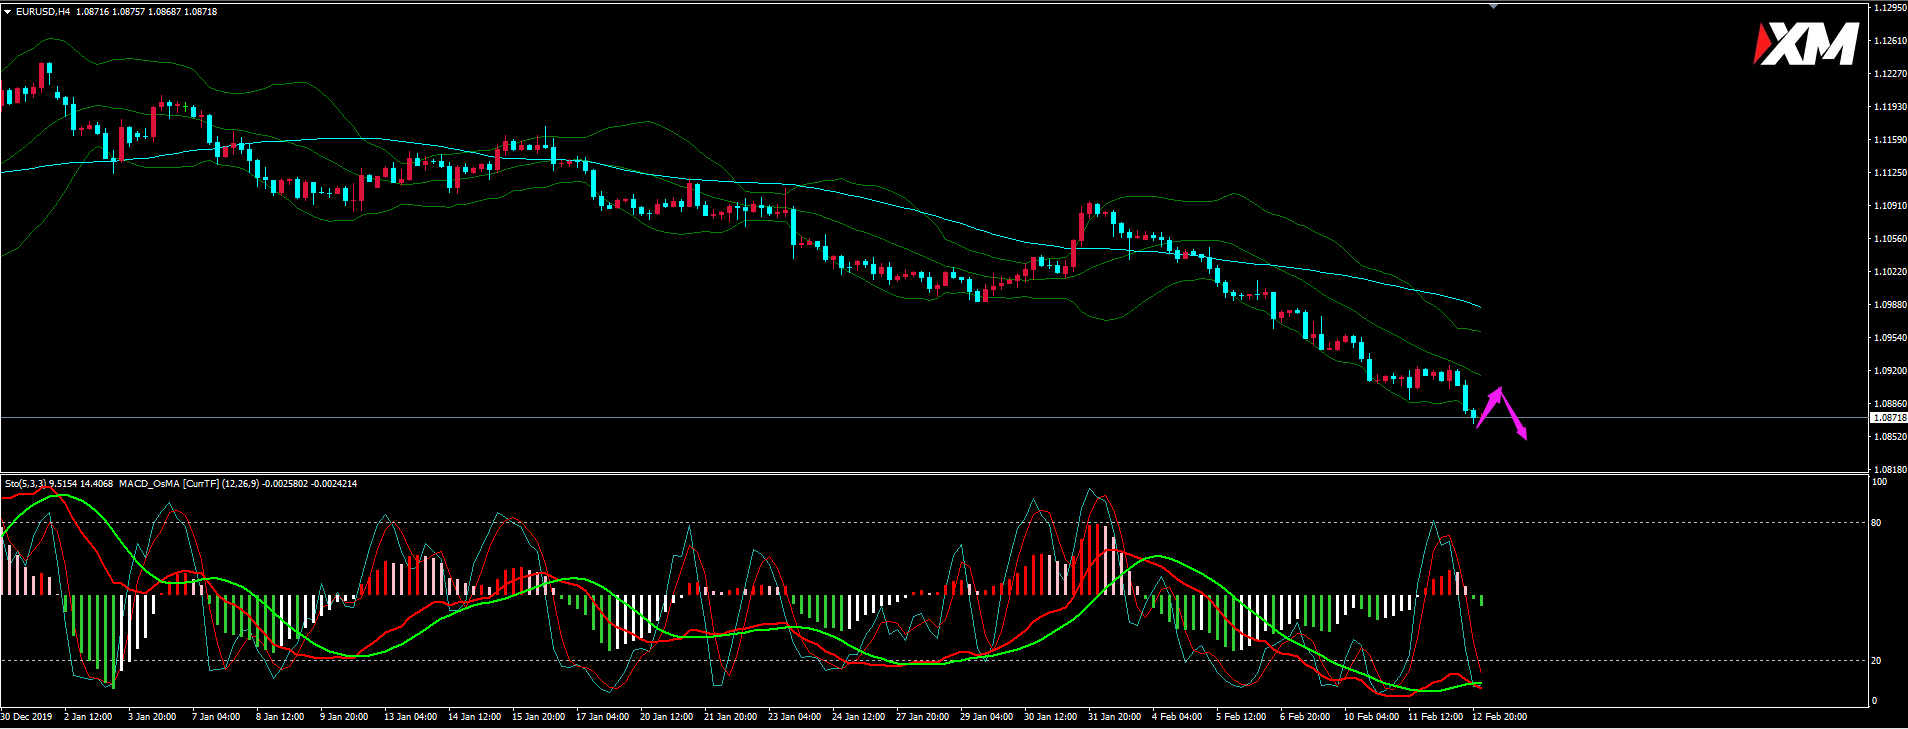Click the 12 Feb 20:00 time label
Image resolution: width=1908 pixels, height=729 pixels.
click(x=1499, y=717)
